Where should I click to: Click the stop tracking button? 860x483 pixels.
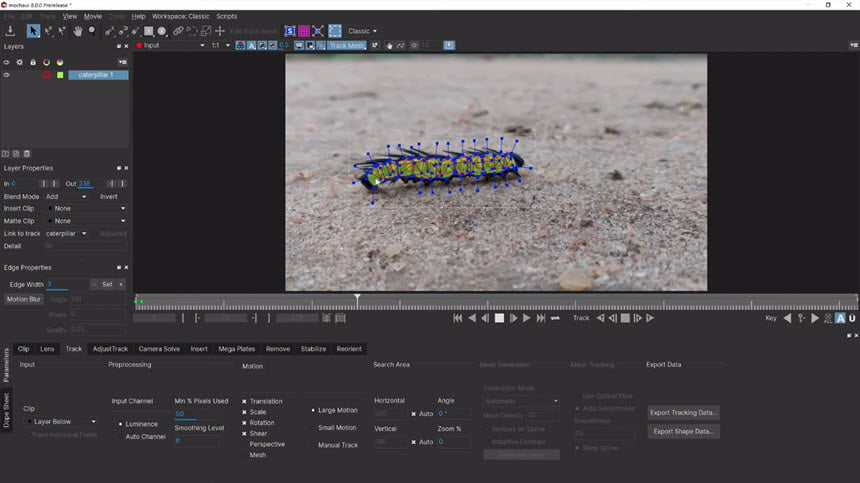[x=625, y=318]
